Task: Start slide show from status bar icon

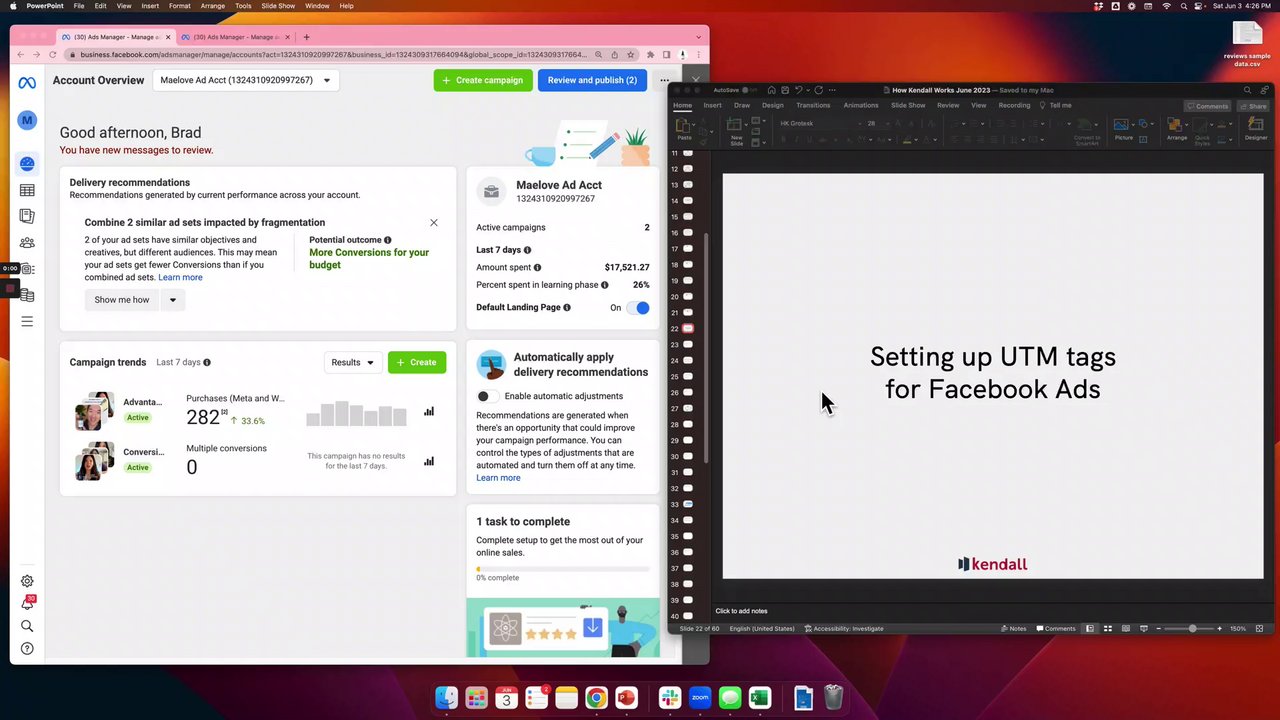Action: pyautogui.click(x=1144, y=628)
